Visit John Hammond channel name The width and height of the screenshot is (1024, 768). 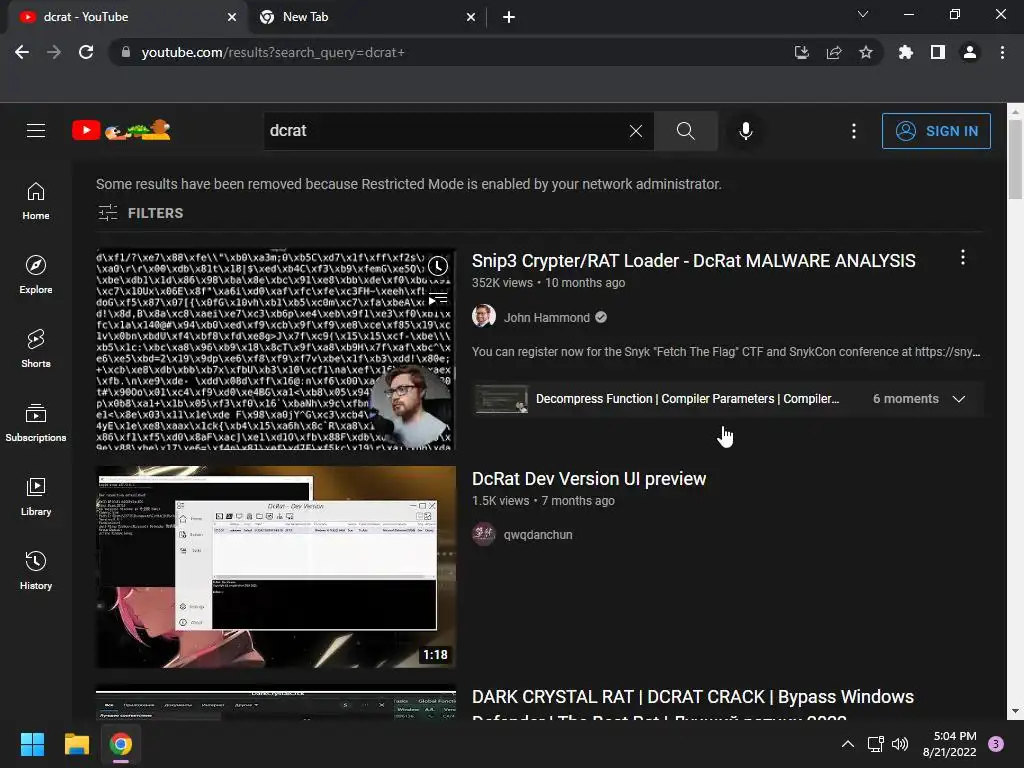[x=547, y=317]
